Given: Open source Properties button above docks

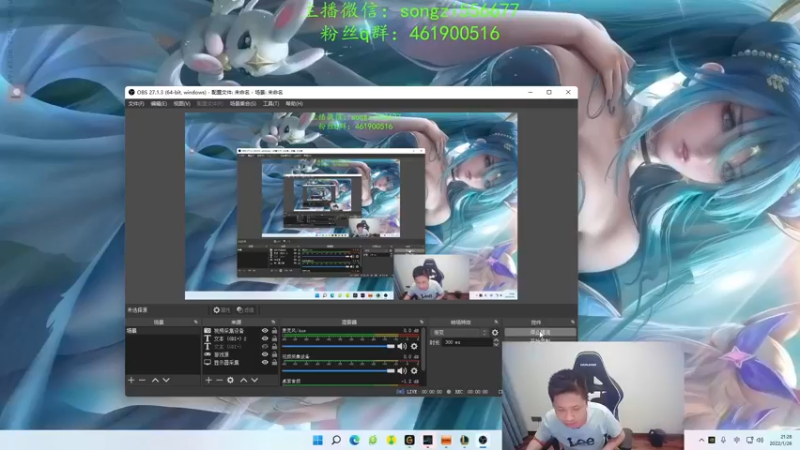Looking at the screenshot, I should 221,310.
